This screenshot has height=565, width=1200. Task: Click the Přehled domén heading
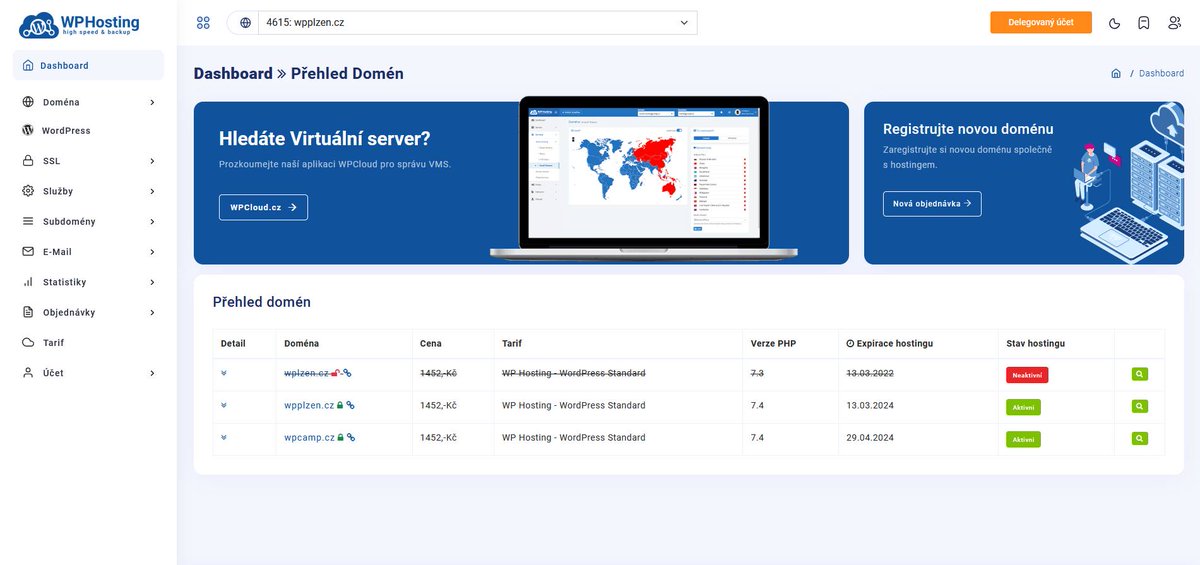262,301
